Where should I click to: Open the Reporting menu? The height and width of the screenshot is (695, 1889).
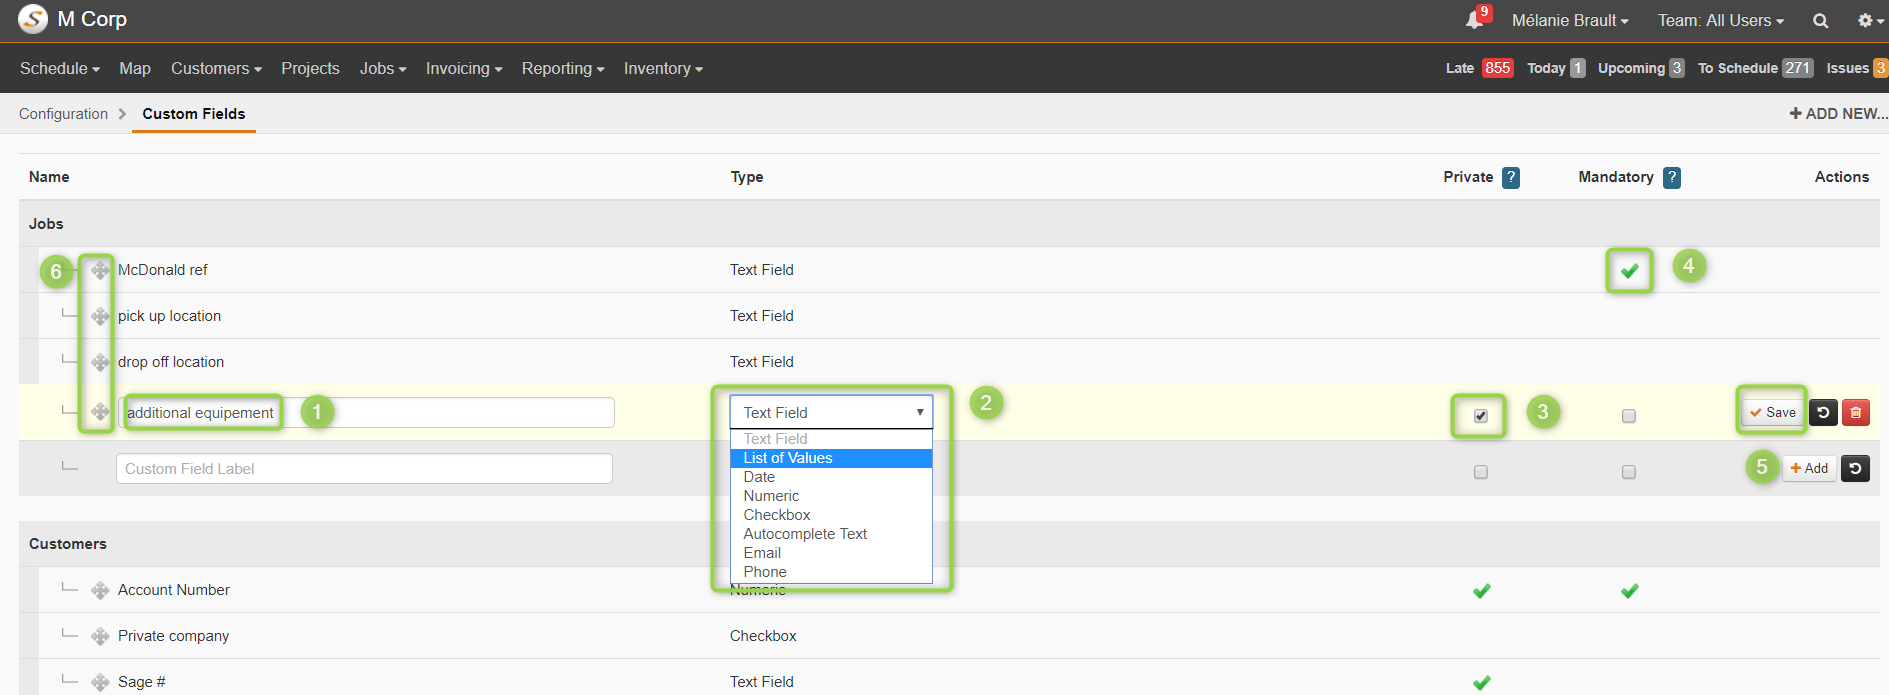(x=563, y=68)
